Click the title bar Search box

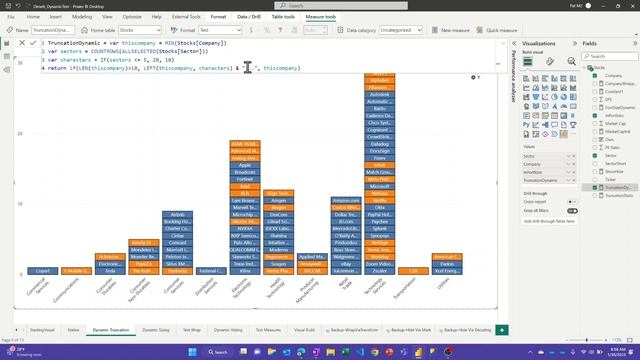pyautogui.click(x=341, y=5)
